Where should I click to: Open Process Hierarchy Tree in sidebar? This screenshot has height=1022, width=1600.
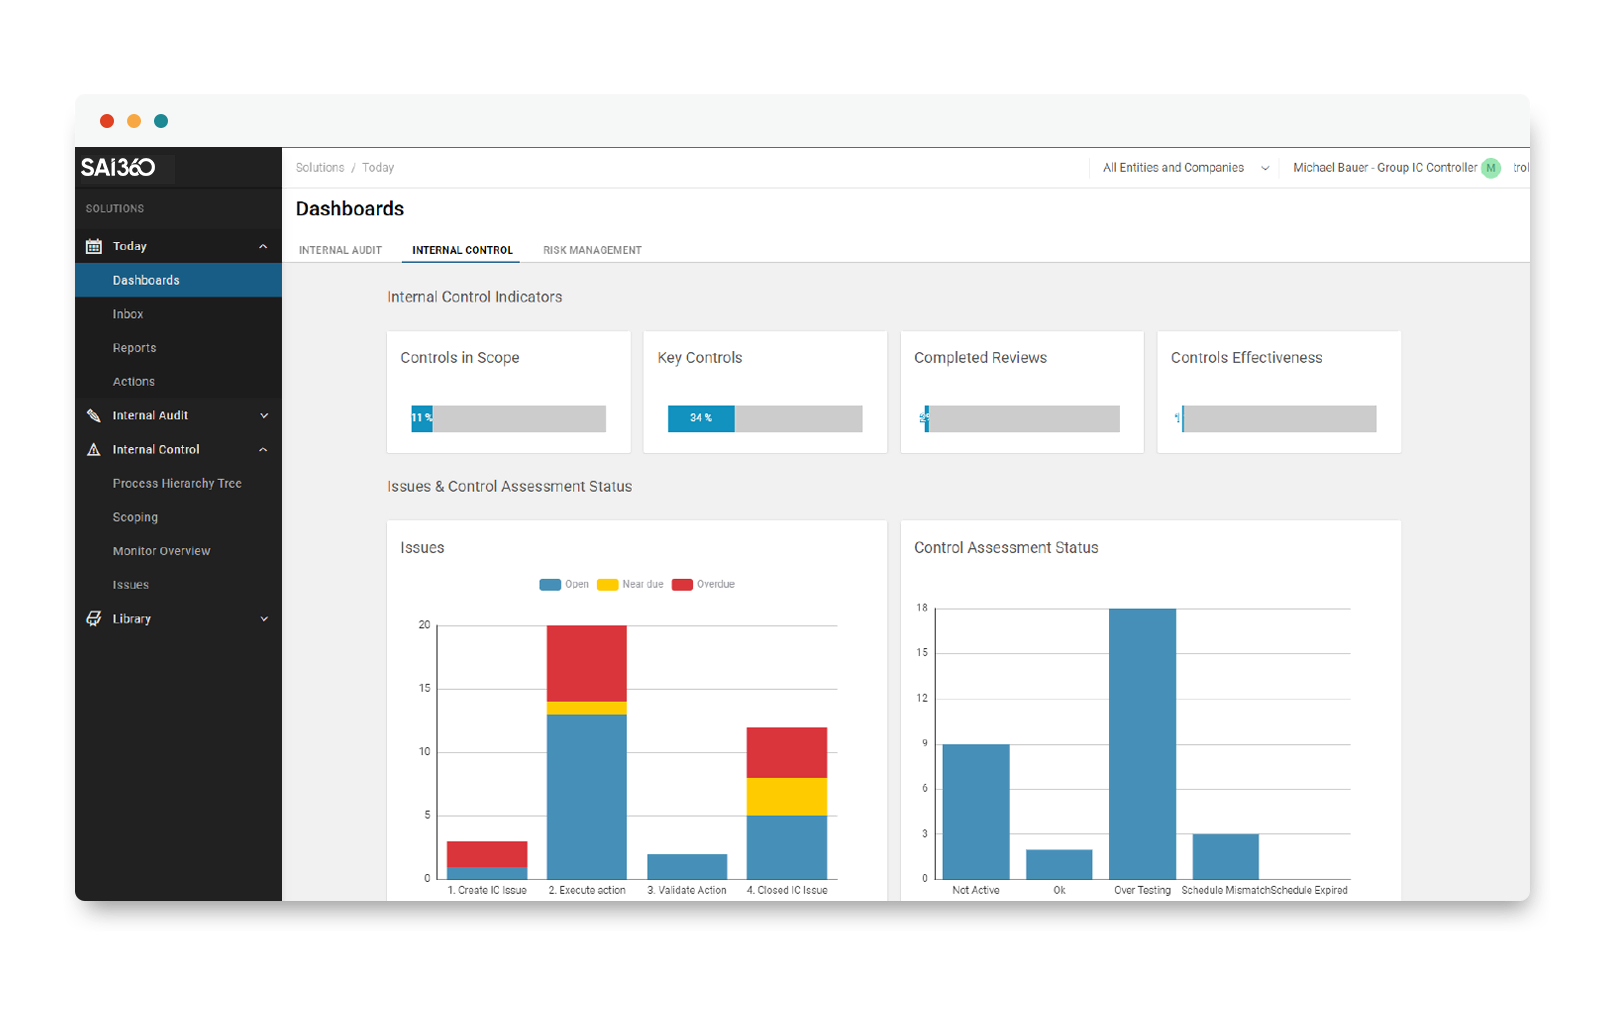(x=177, y=483)
